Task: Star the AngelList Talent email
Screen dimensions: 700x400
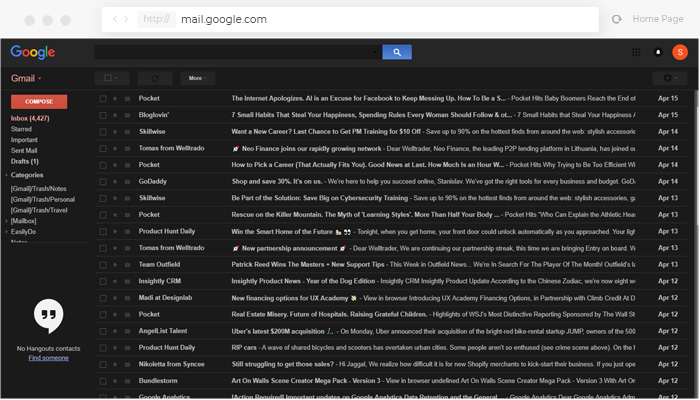Action: tap(115, 331)
